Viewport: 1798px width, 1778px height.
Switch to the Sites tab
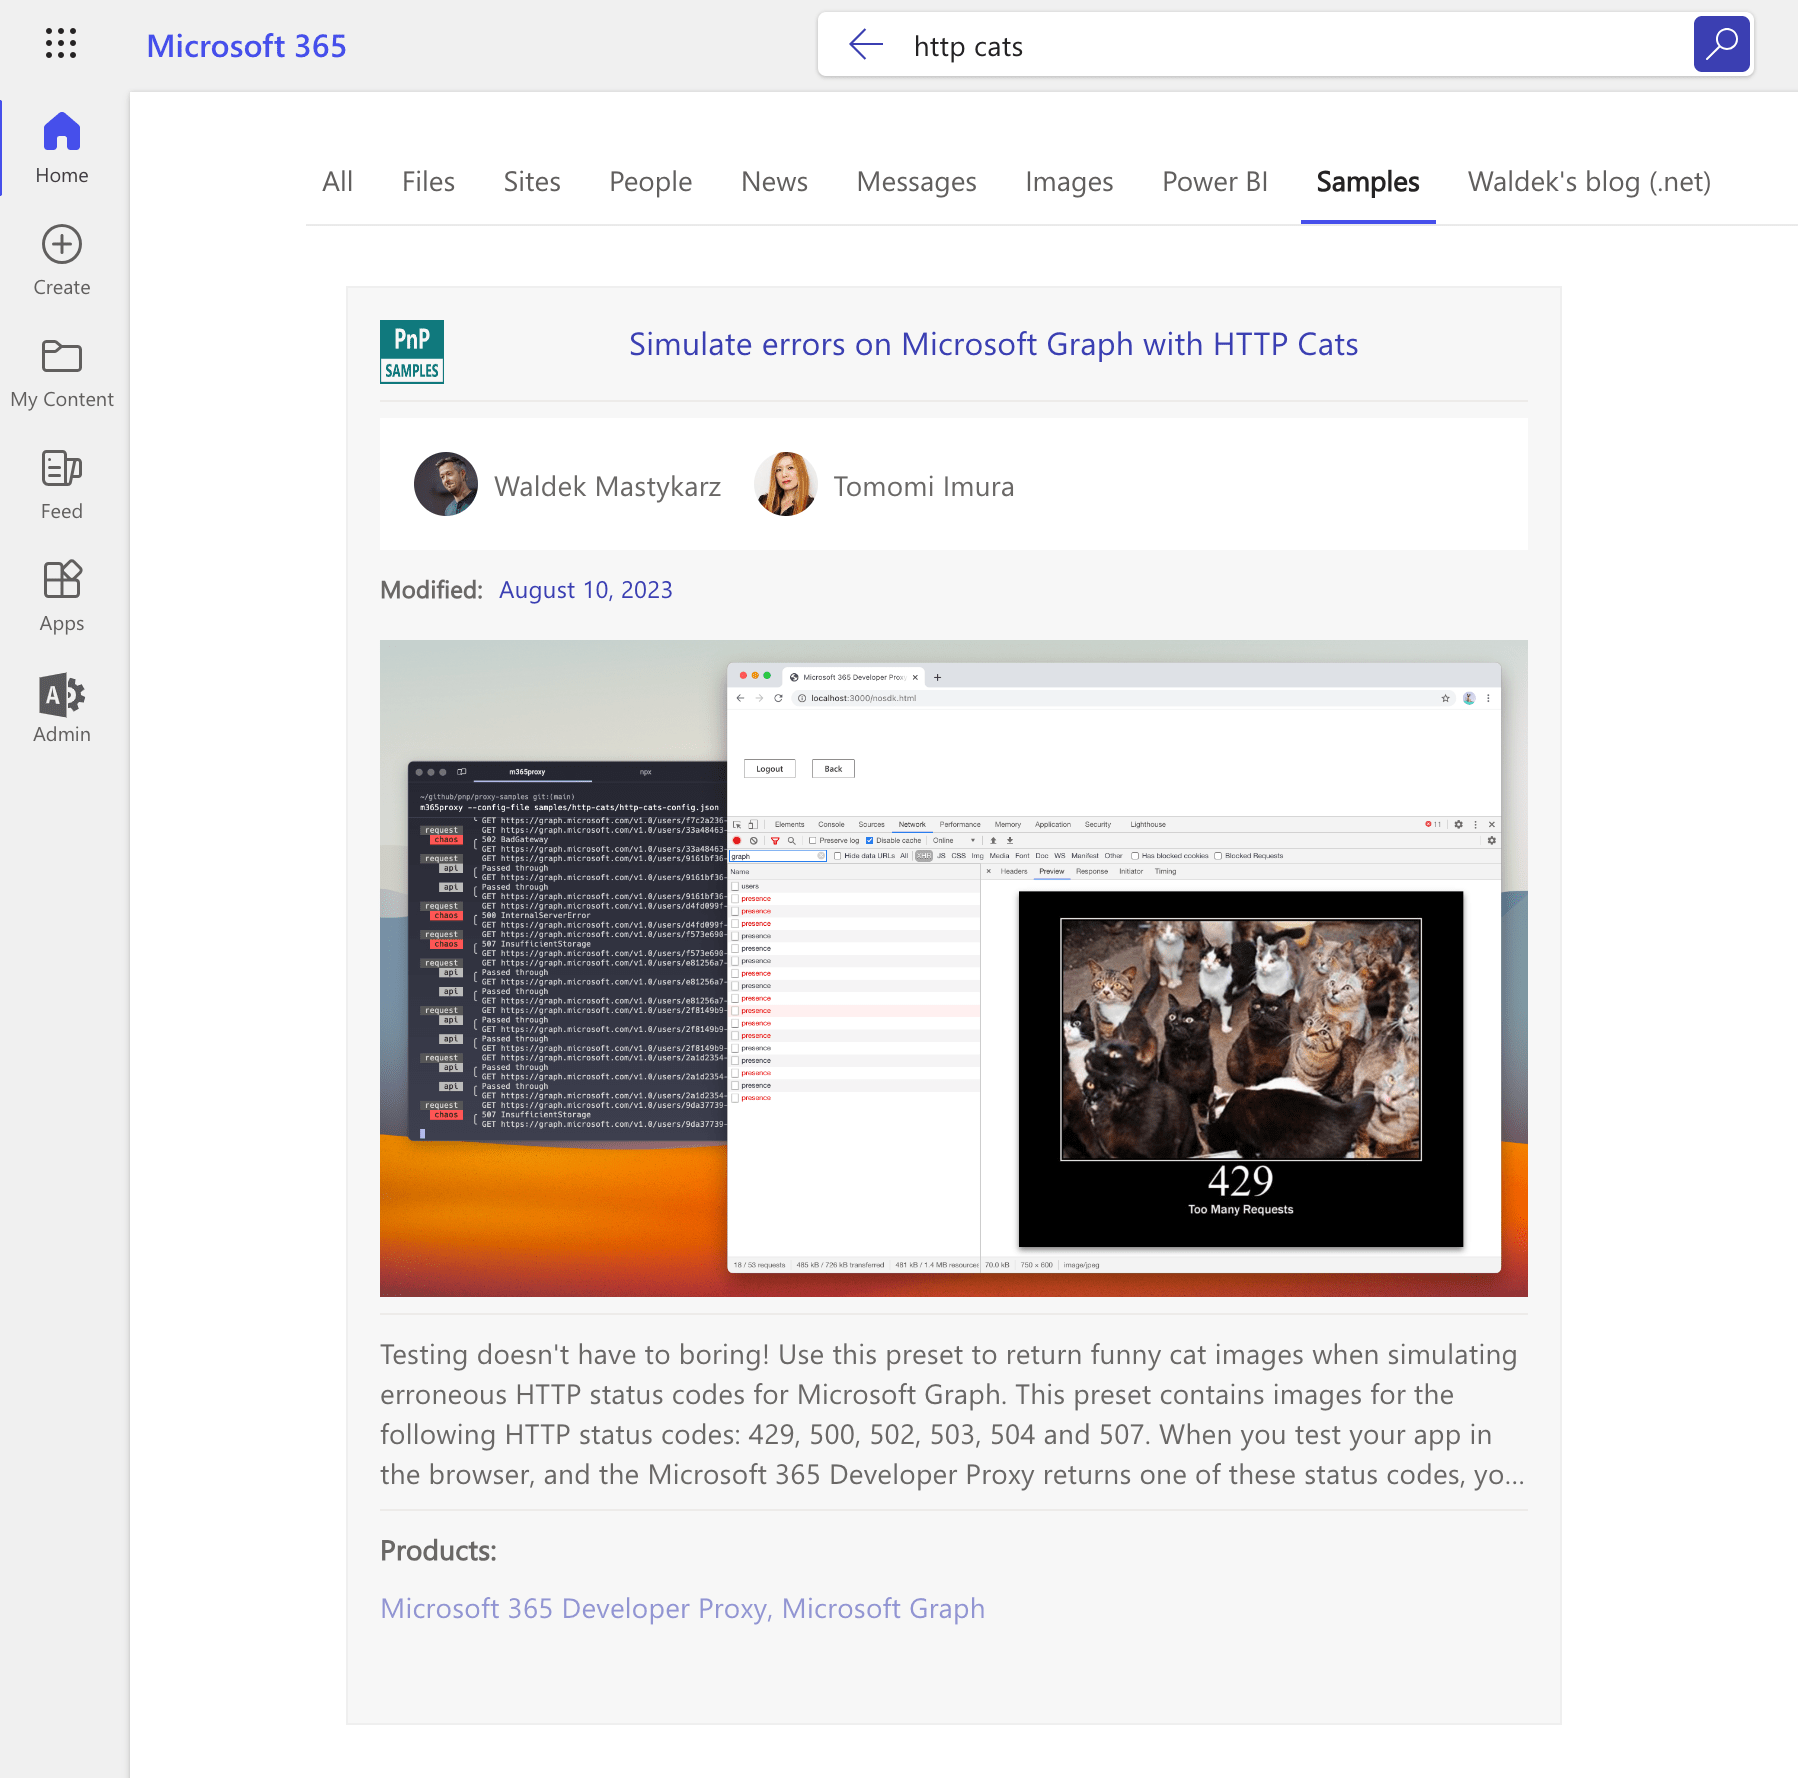click(532, 182)
